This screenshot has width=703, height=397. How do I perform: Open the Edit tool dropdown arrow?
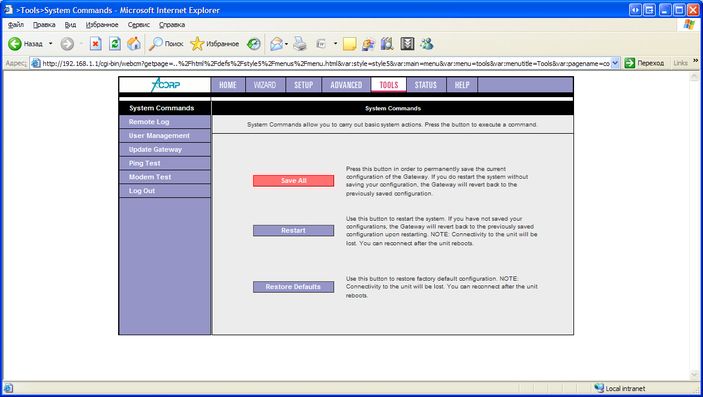click(x=335, y=44)
